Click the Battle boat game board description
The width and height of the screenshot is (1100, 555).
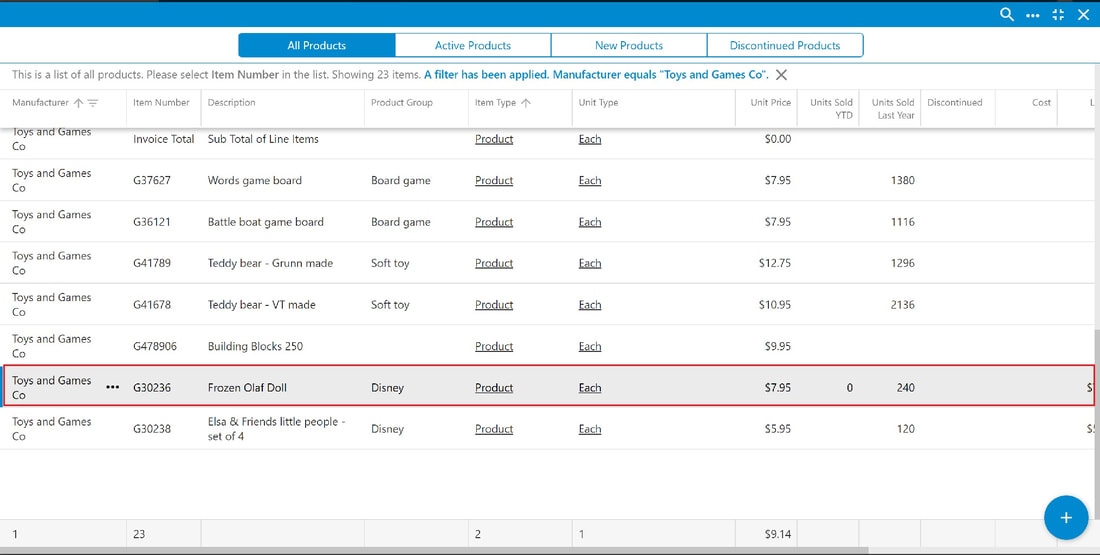pos(266,222)
